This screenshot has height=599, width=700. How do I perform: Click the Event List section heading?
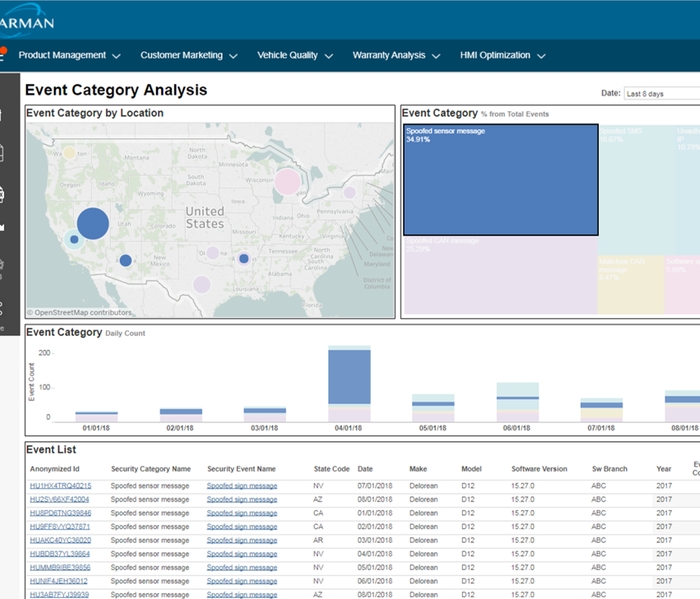51,449
